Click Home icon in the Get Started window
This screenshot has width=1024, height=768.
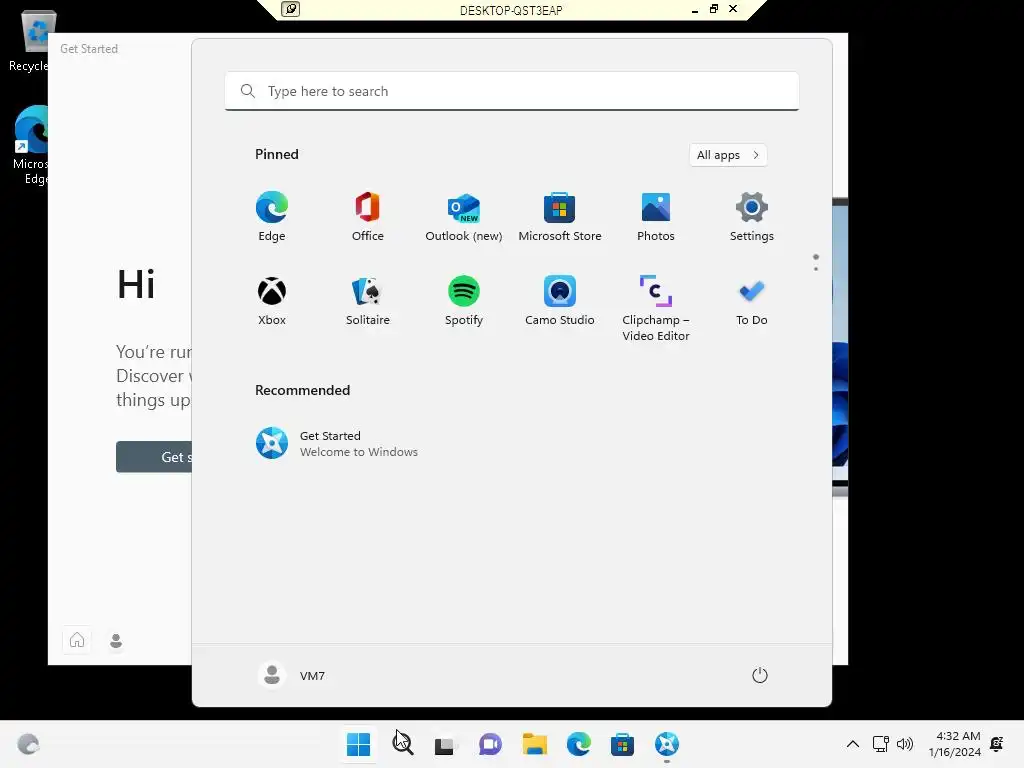tap(77, 640)
